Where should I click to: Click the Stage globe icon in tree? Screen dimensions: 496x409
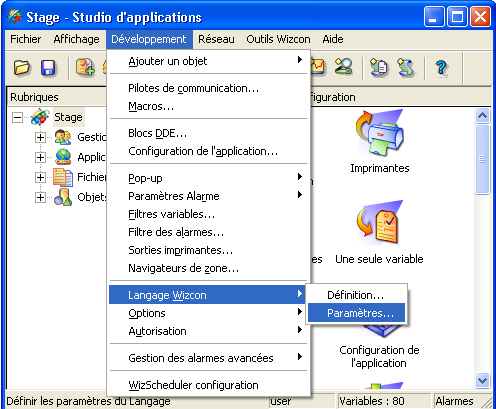point(40,117)
